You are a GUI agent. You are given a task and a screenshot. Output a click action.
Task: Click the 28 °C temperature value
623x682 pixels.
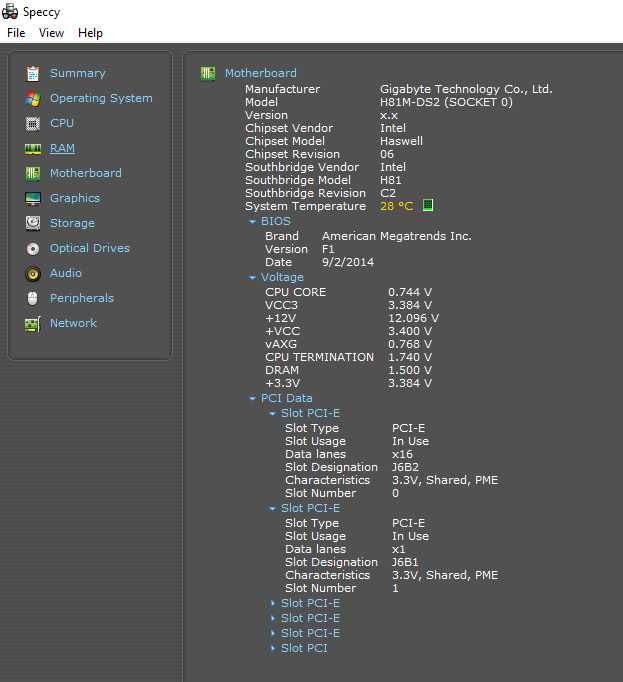point(396,206)
